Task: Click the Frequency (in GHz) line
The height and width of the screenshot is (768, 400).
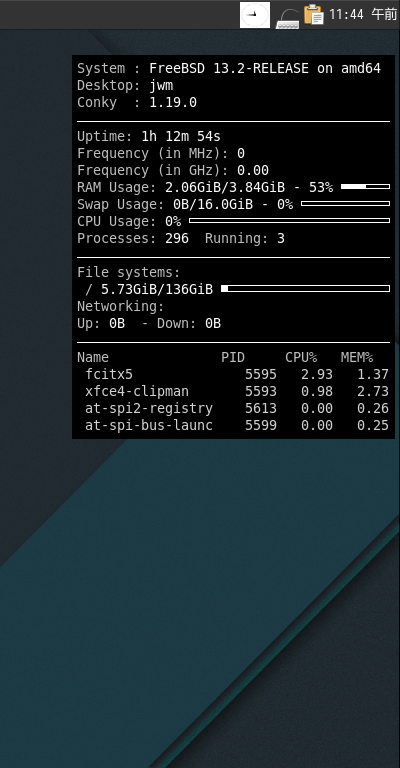Action: coord(173,170)
